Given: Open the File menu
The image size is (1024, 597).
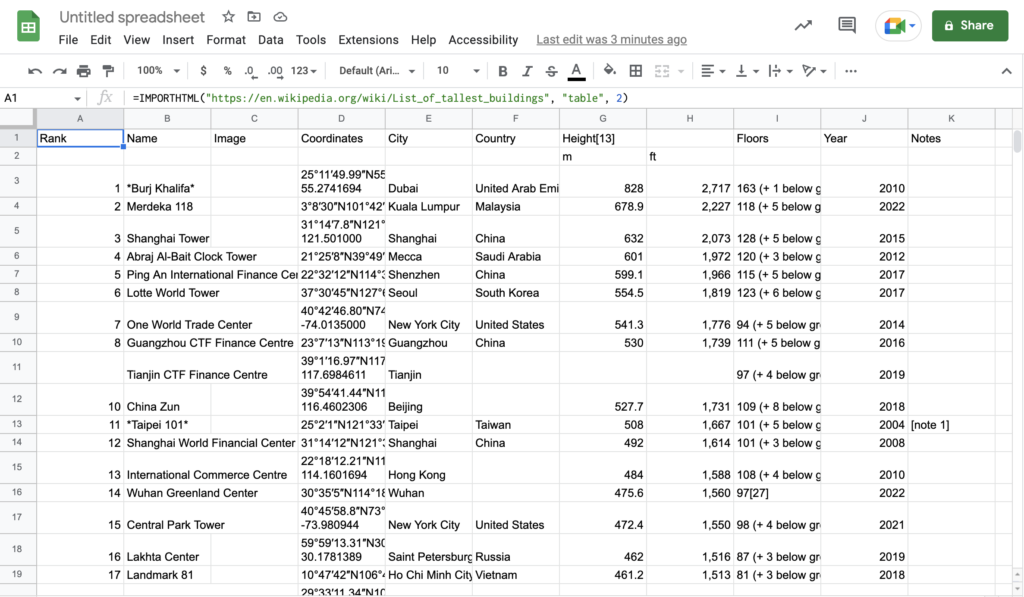Looking at the screenshot, I should coord(68,40).
